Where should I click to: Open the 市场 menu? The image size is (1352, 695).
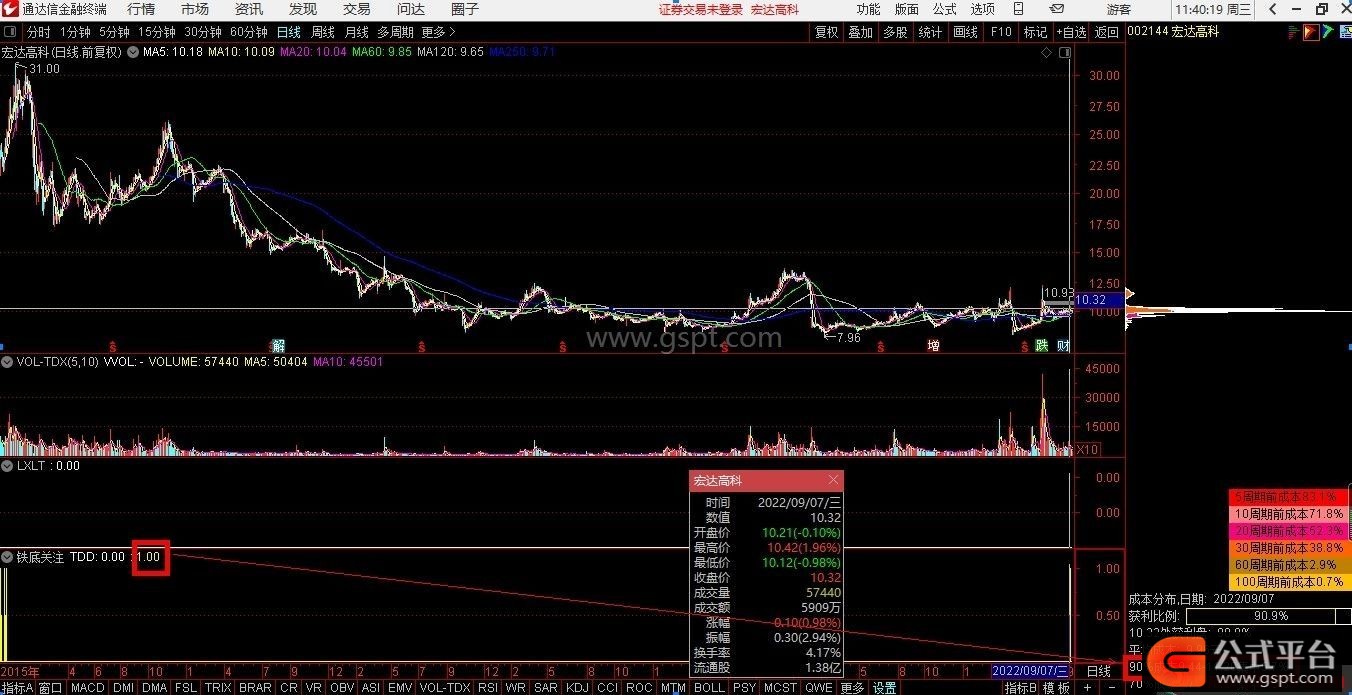[x=195, y=9]
